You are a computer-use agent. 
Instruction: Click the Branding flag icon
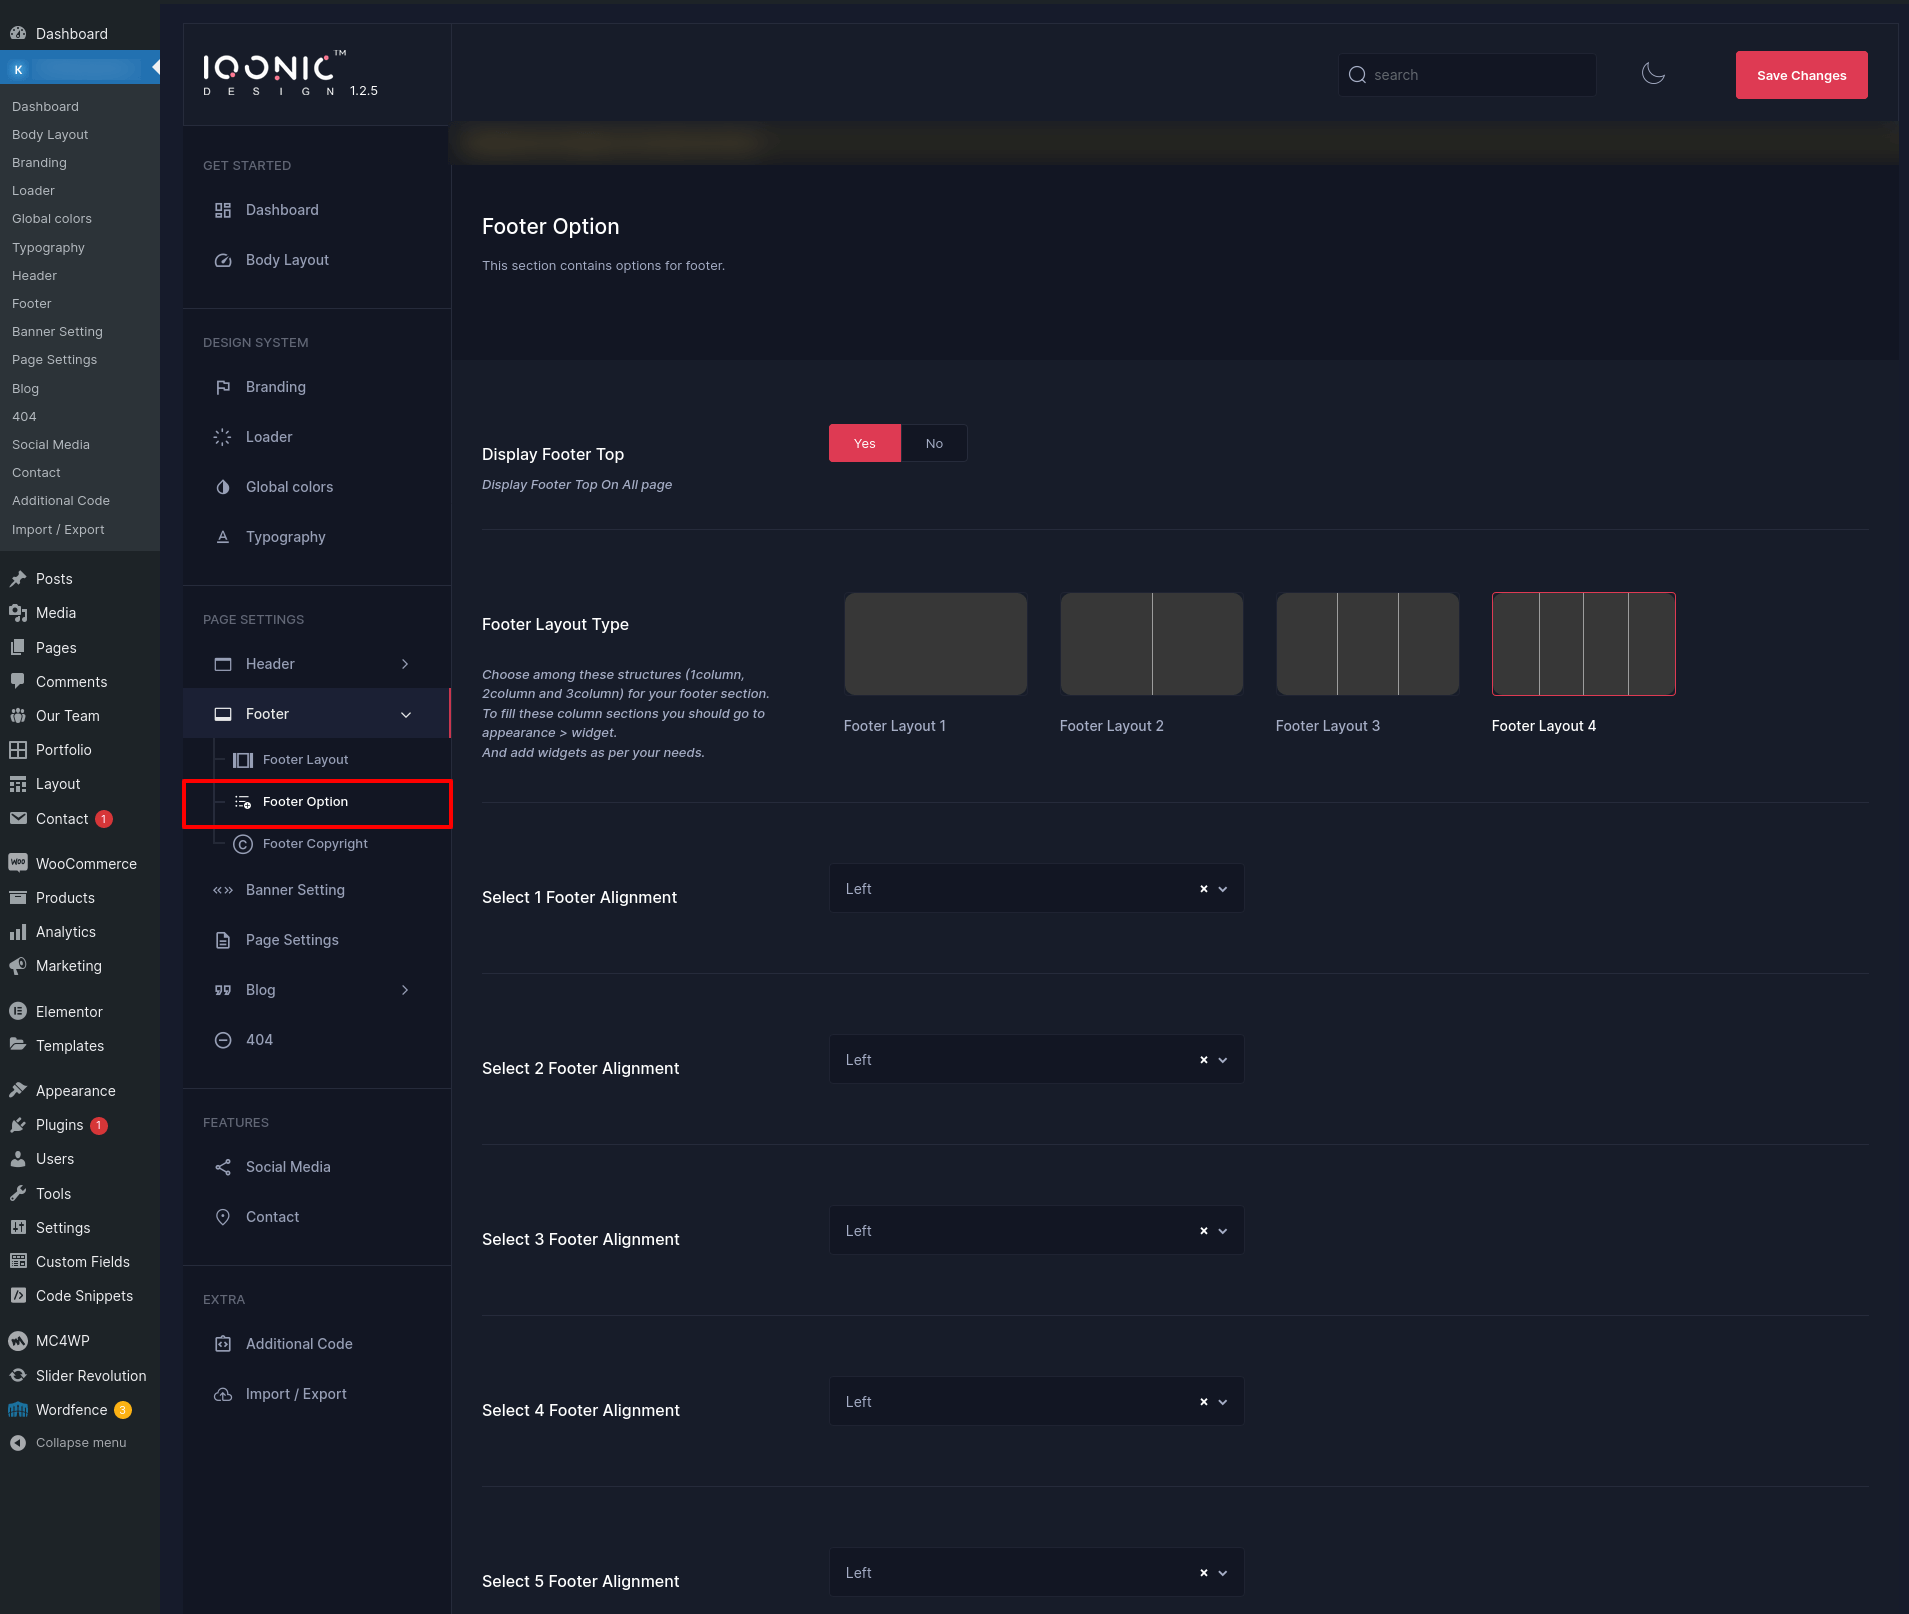pos(223,387)
